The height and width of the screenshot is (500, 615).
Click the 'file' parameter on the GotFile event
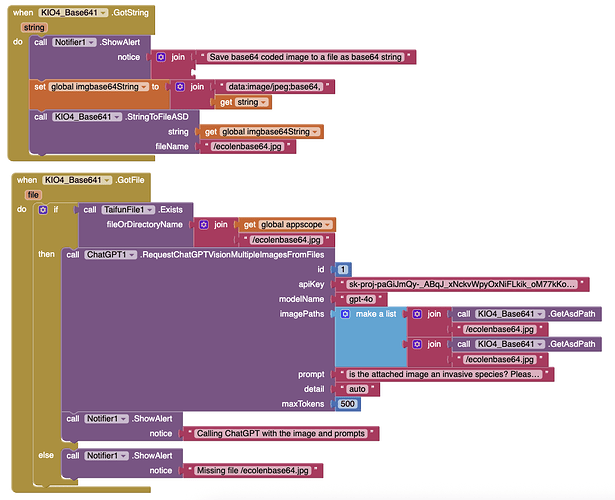(33, 195)
